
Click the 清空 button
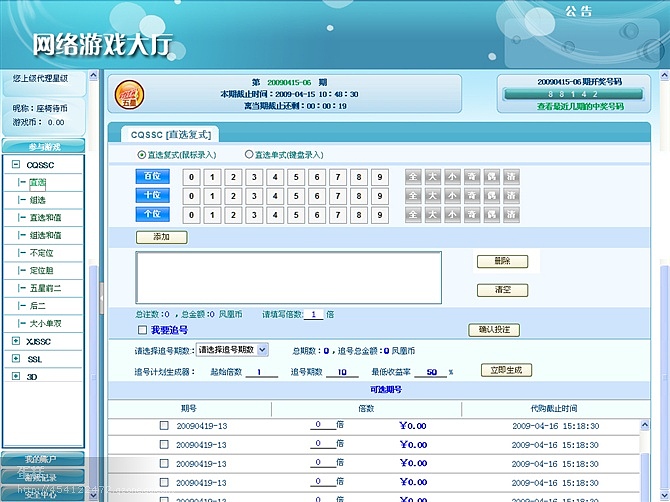(x=502, y=290)
